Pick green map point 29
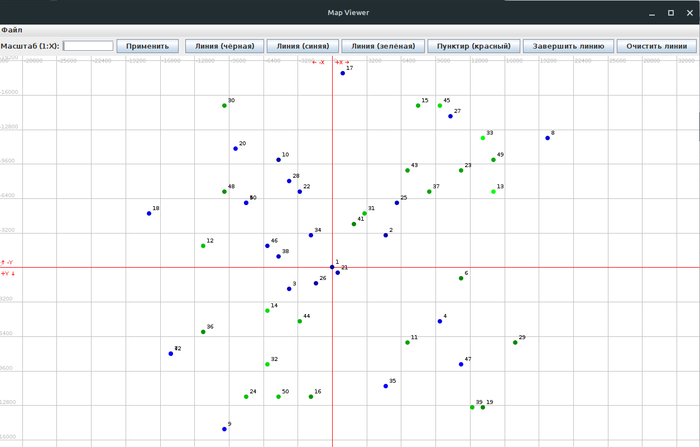This screenshot has width=700, height=447. [515, 343]
